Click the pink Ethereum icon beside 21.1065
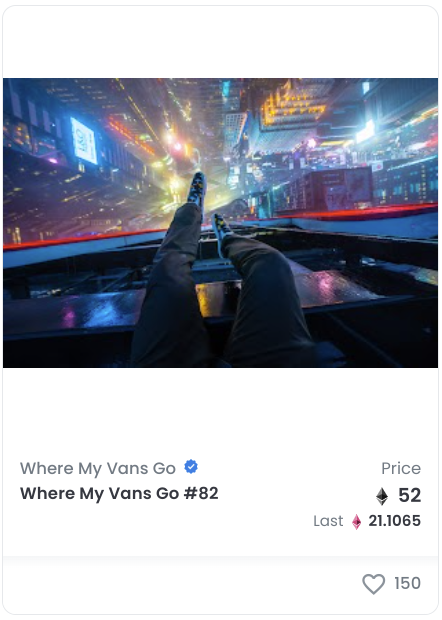Screen dimensions: 442x620 pyautogui.click(x=356, y=522)
